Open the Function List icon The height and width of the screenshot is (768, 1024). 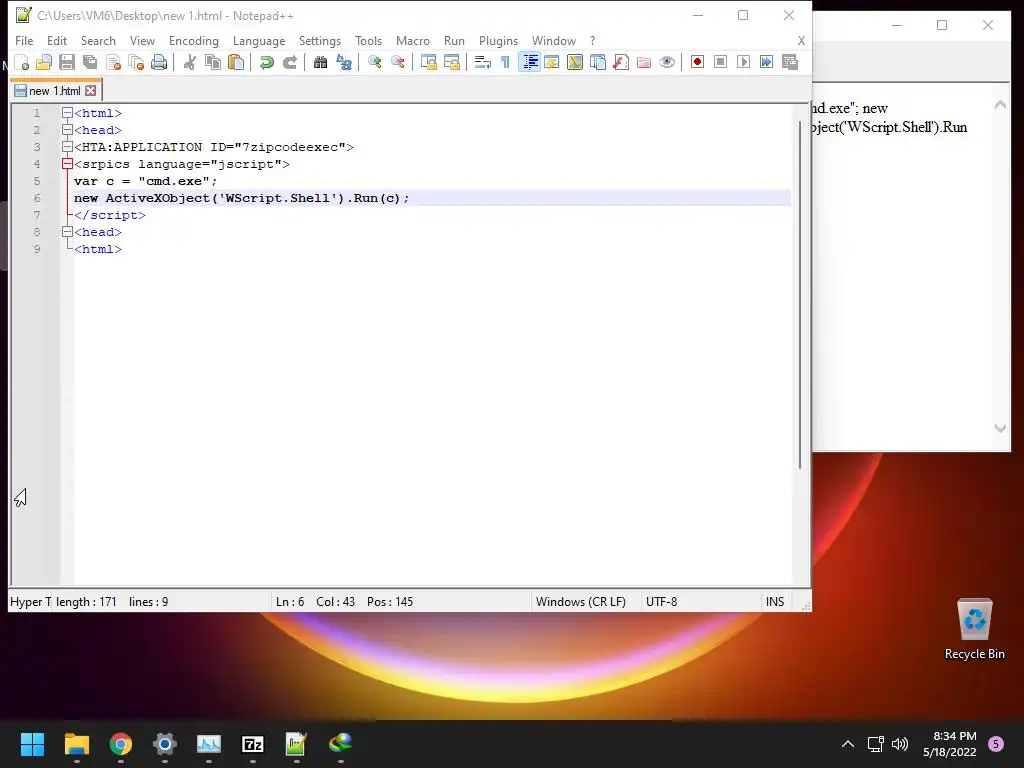[621, 62]
